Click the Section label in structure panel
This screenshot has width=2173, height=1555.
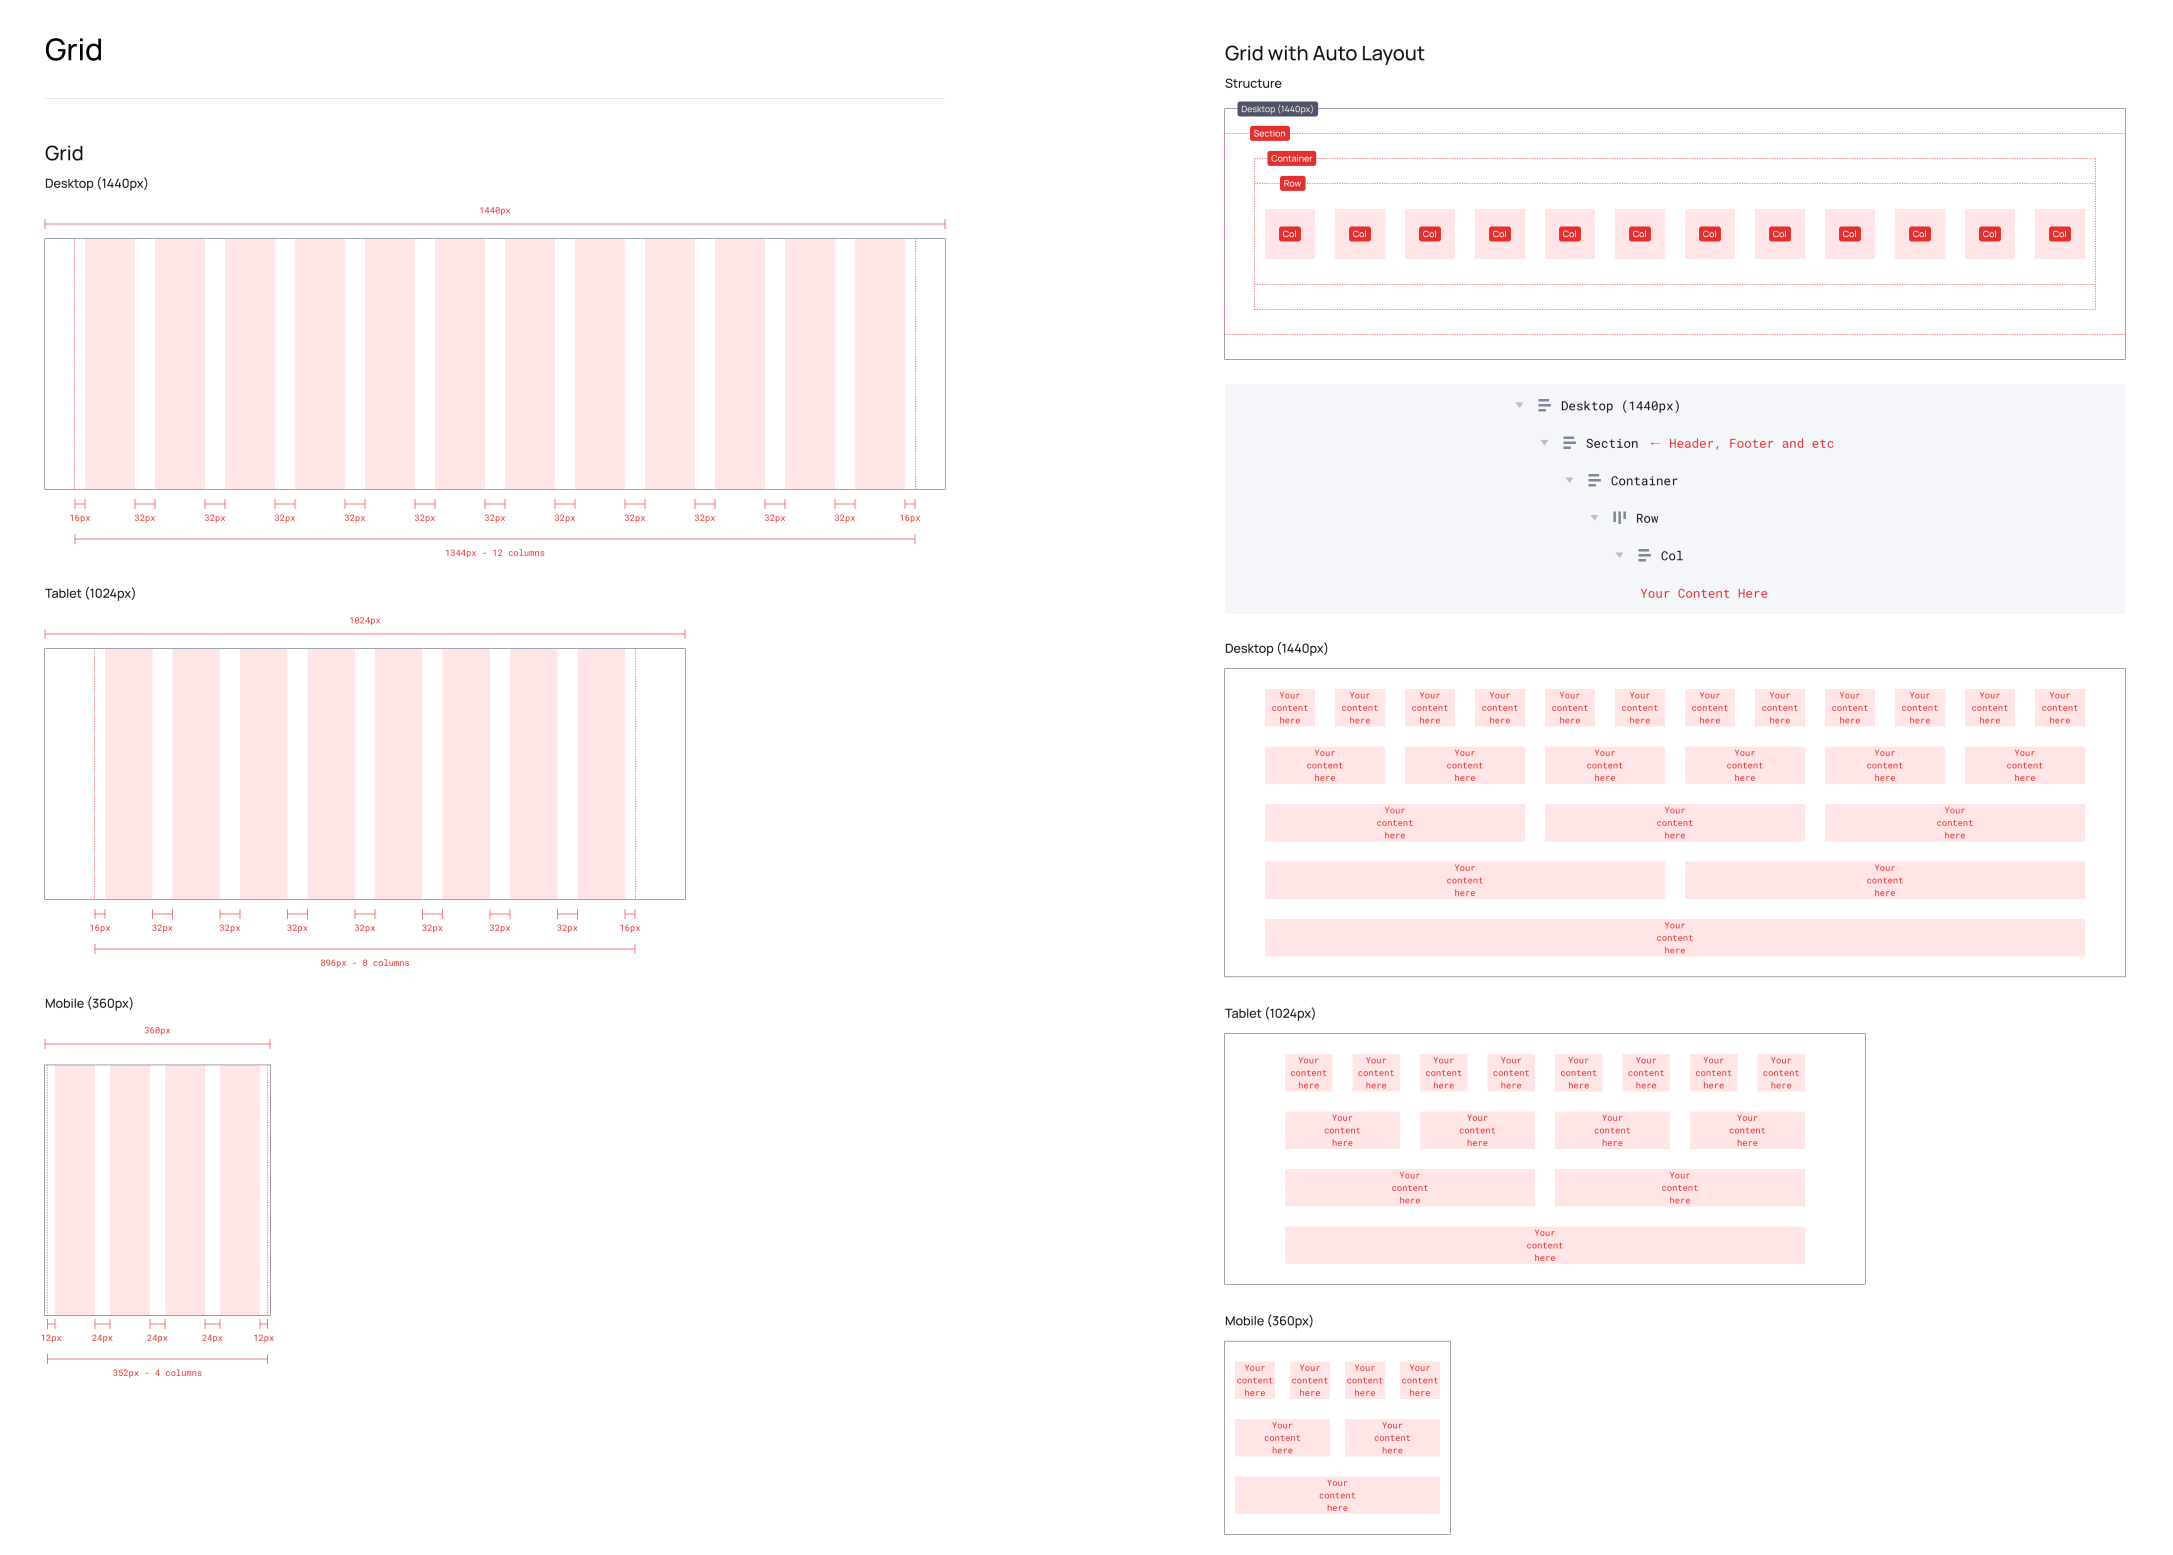click(x=1269, y=133)
